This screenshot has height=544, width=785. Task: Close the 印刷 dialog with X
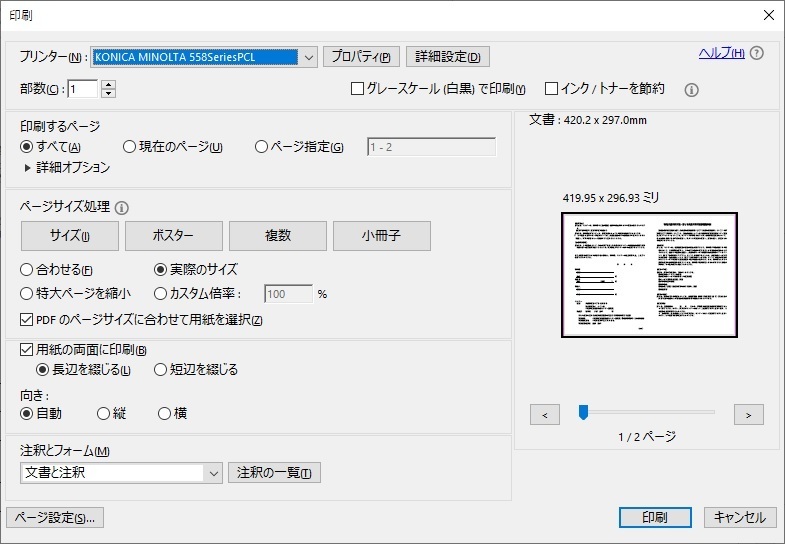point(769,15)
